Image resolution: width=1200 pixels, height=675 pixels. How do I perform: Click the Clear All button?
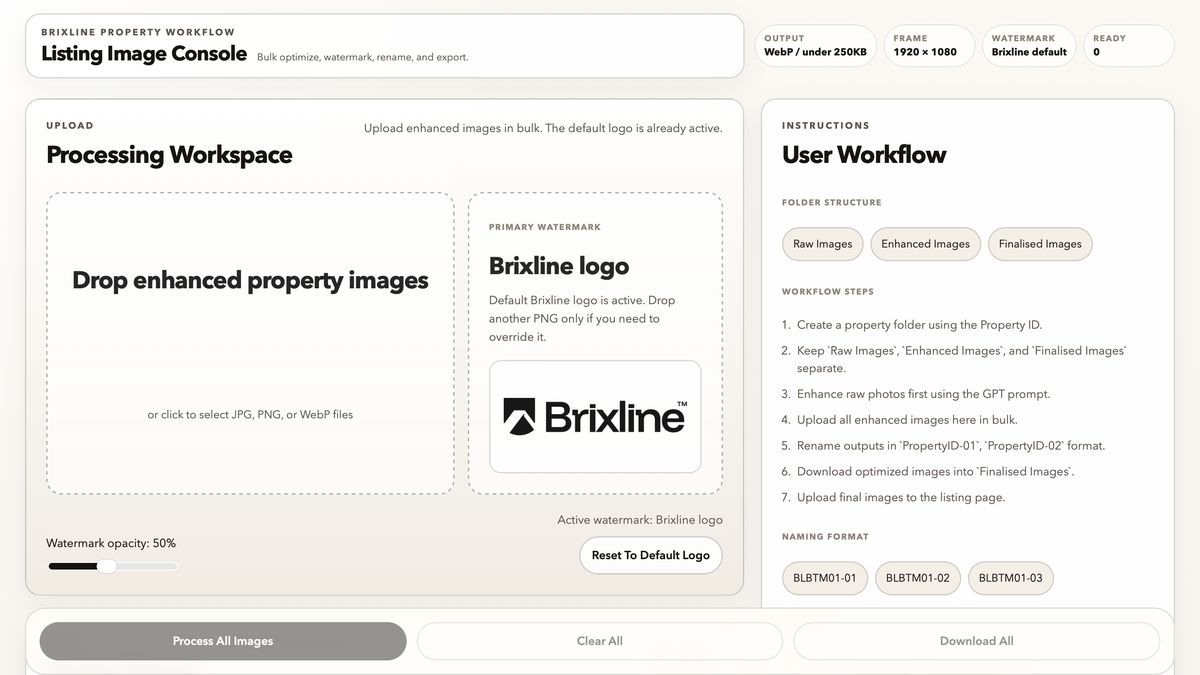point(600,641)
